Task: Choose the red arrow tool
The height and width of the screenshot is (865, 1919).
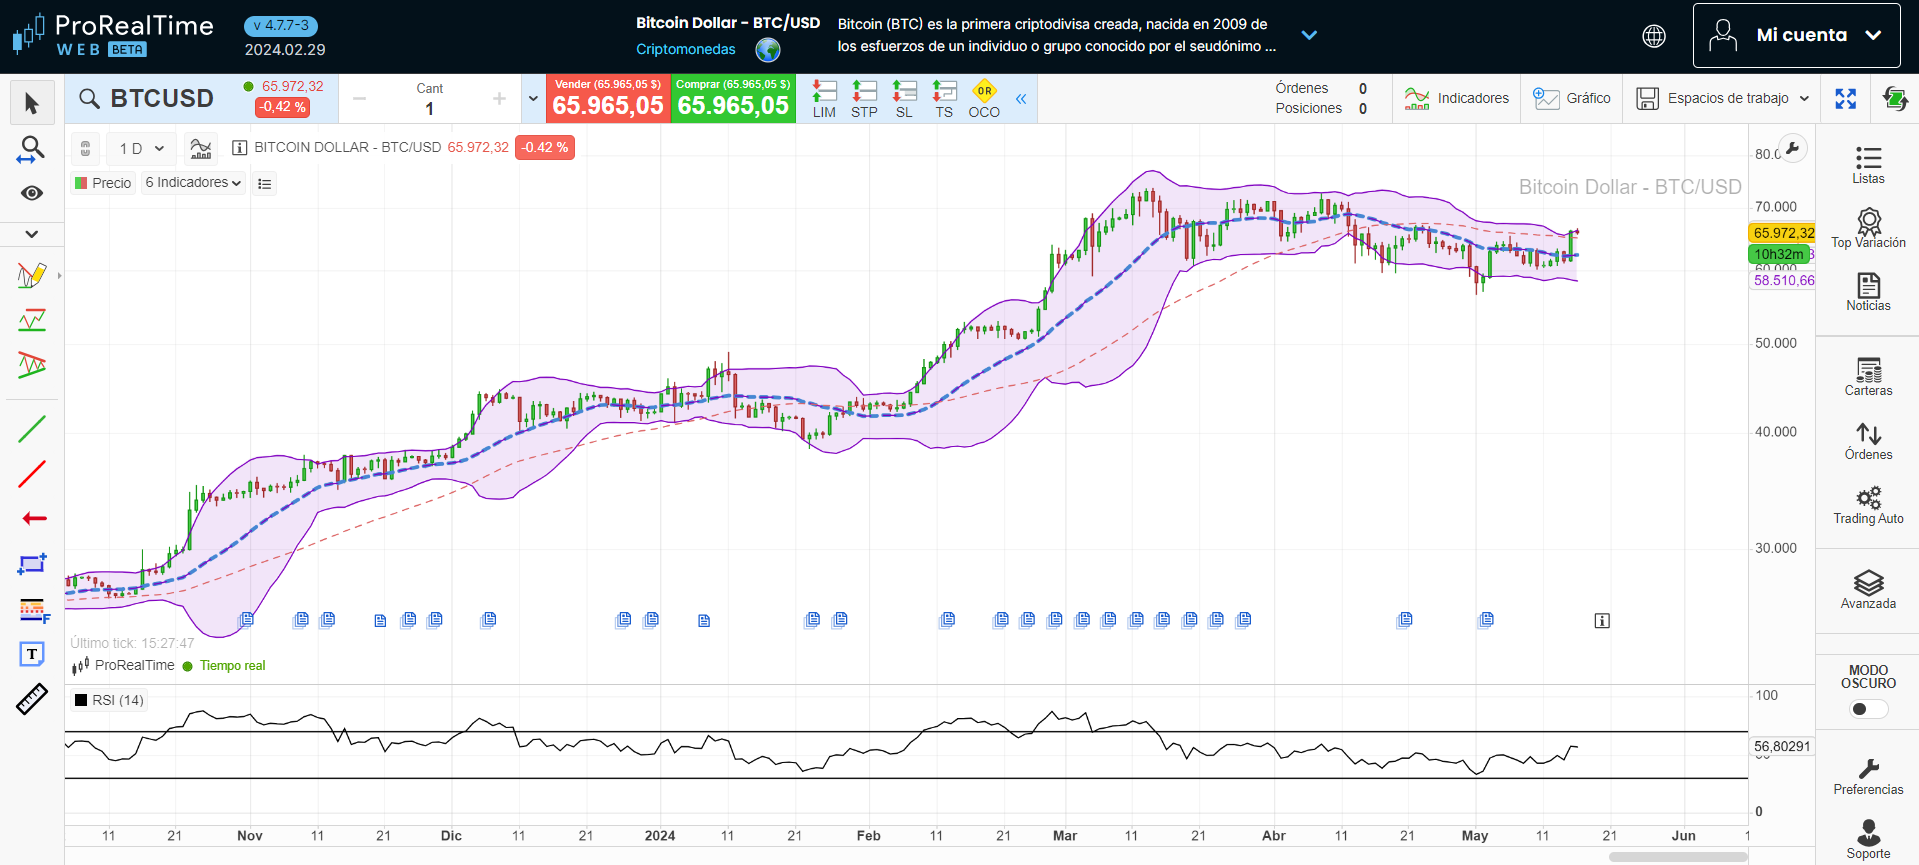Action: click(x=34, y=518)
